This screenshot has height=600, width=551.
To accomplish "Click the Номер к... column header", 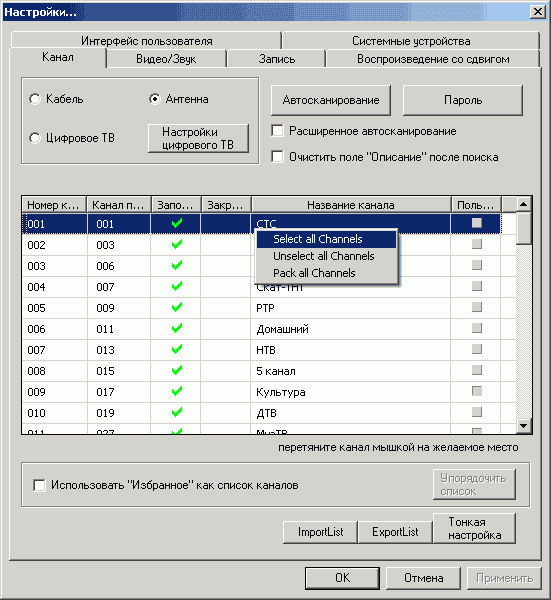I will click(x=54, y=205).
